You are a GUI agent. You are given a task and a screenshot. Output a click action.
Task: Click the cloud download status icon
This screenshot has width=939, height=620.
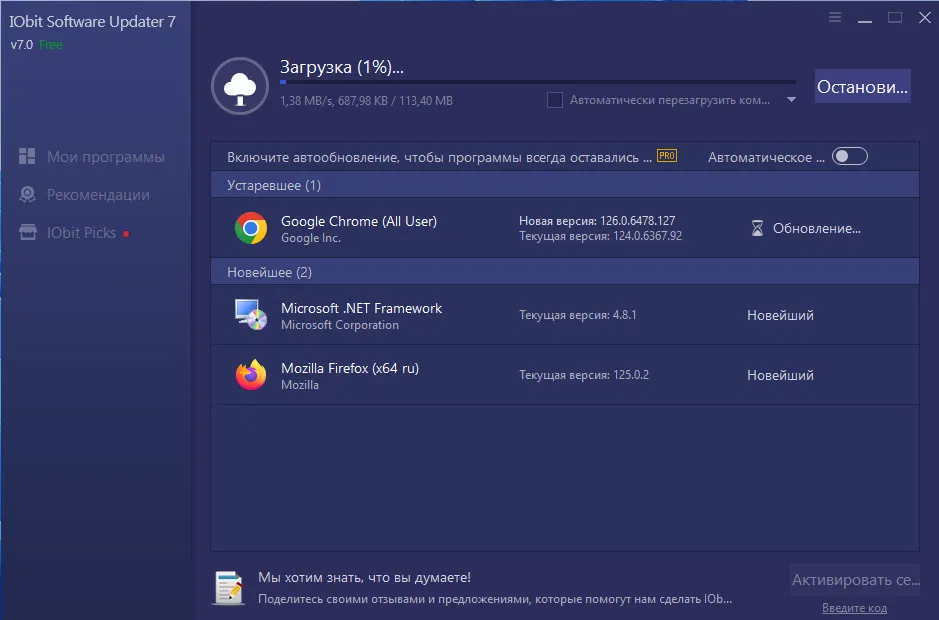pyautogui.click(x=240, y=86)
